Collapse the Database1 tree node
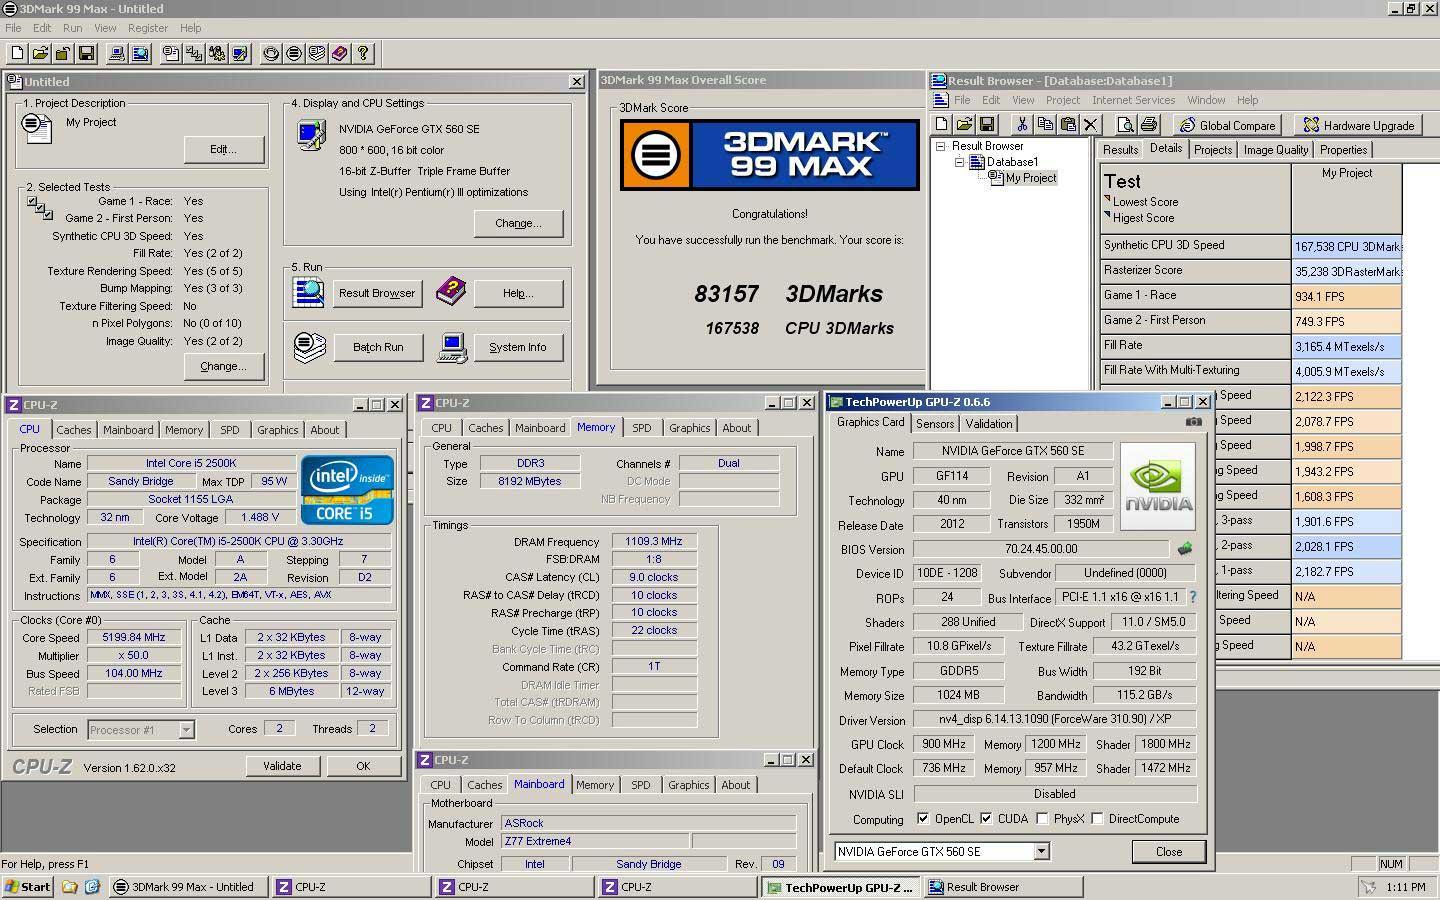Image resolution: width=1440 pixels, height=900 pixels. (x=959, y=162)
